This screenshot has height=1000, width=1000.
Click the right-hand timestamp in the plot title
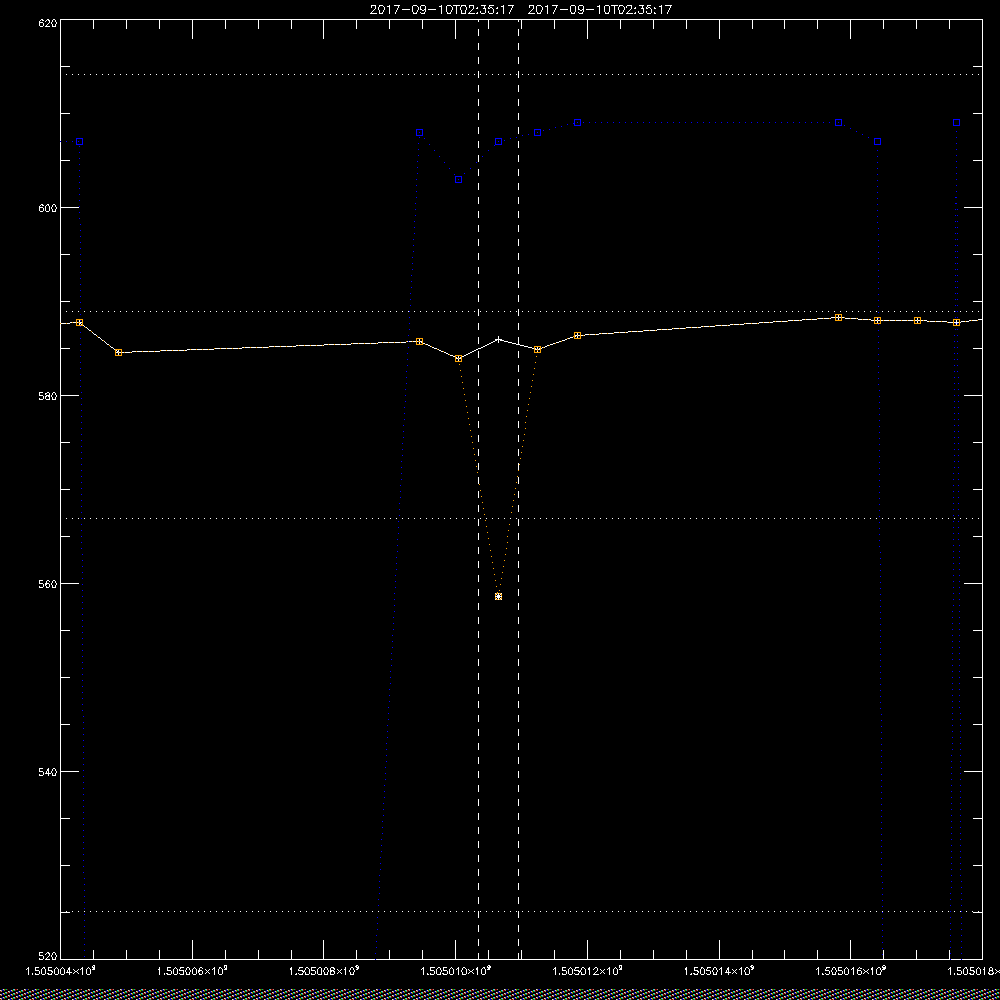pyautogui.click(x=600, y=10)
